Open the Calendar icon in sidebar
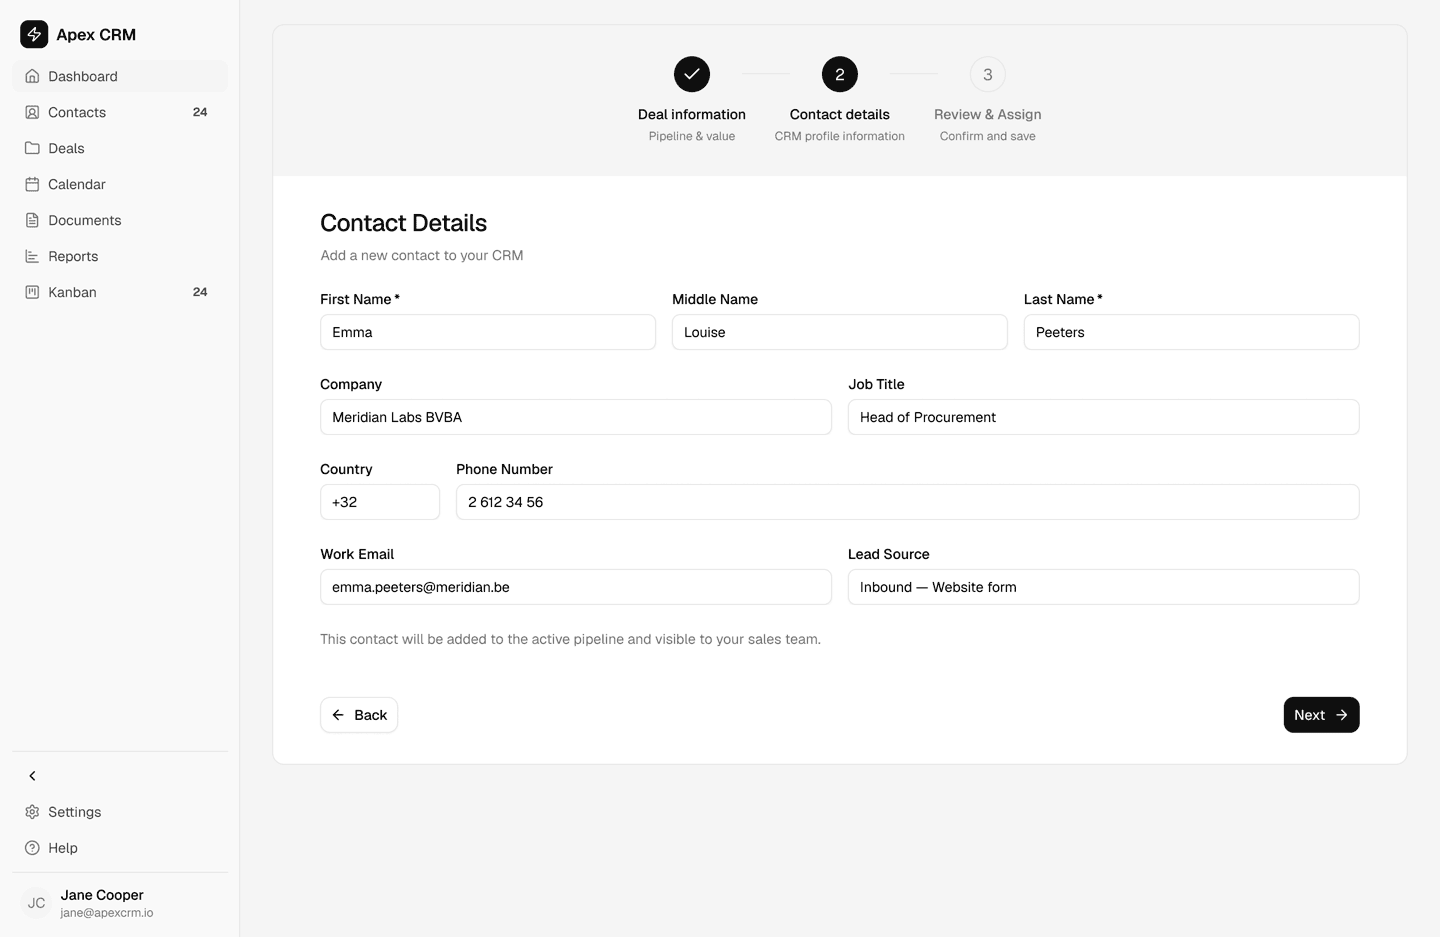1440x937 pixels. point(32,184)
